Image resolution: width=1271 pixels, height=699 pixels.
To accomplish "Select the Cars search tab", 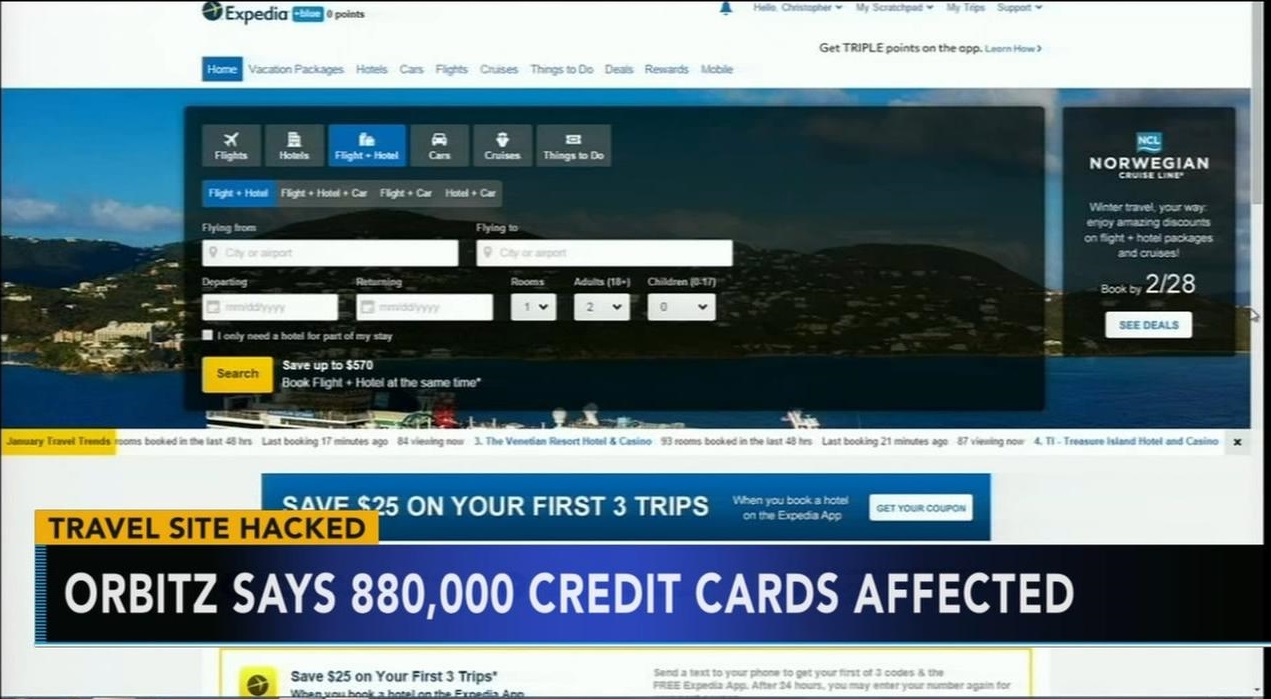I will pyautogui.click(x=439, y=146).
